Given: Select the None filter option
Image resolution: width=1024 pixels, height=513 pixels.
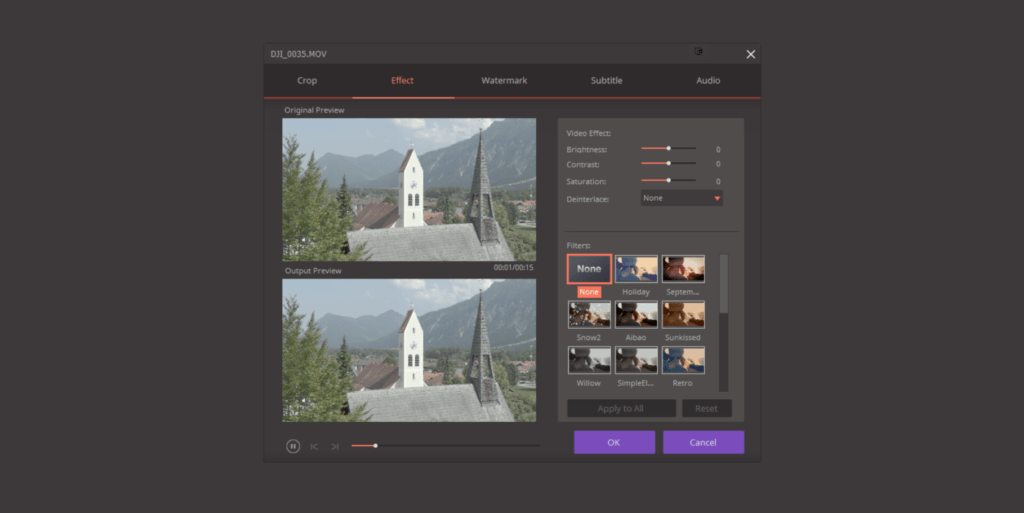Looking at the screenshot, I should point(589,269).
